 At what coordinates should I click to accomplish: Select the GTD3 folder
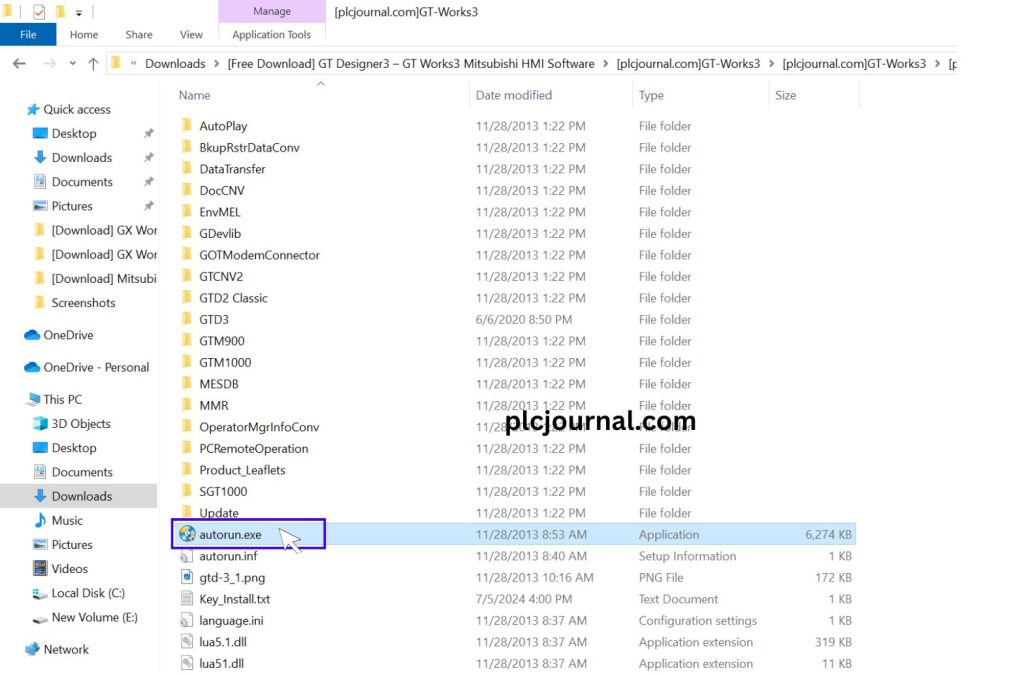214,320
